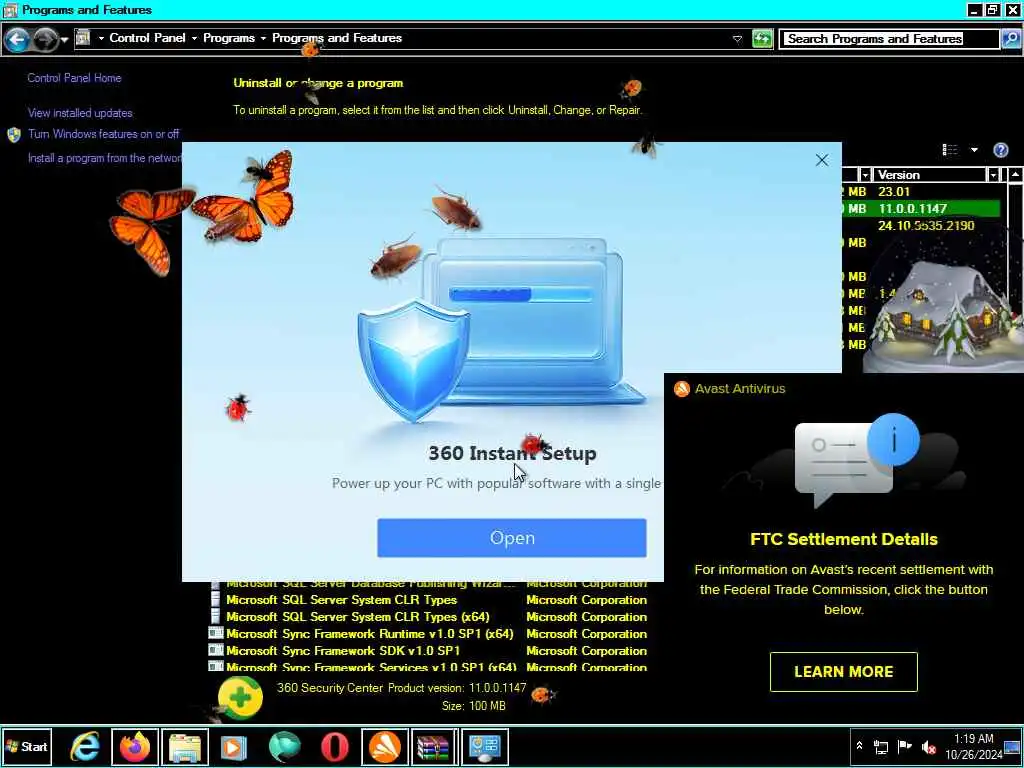Expand the arrow before Control Panel breadcrumb
This screenshot has width=1024, height=768.
pyautogui.click(x=101, y=39)
